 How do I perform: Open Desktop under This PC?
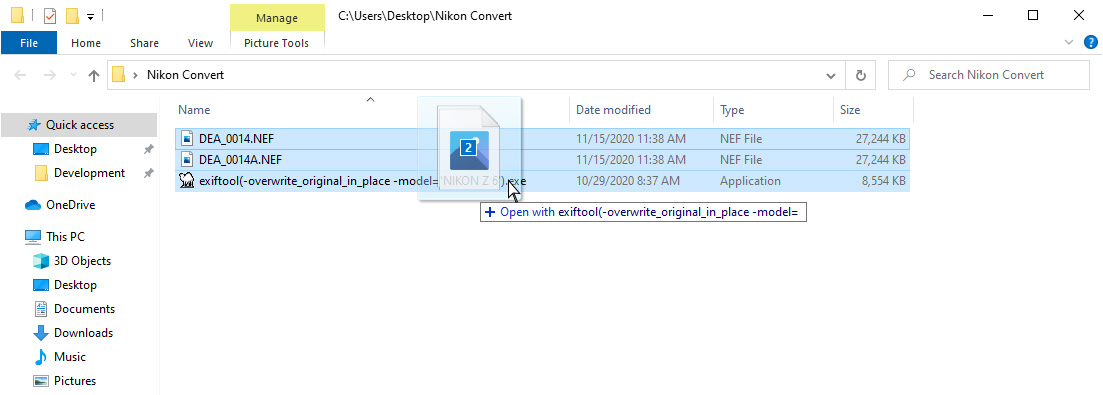(75, 285)
